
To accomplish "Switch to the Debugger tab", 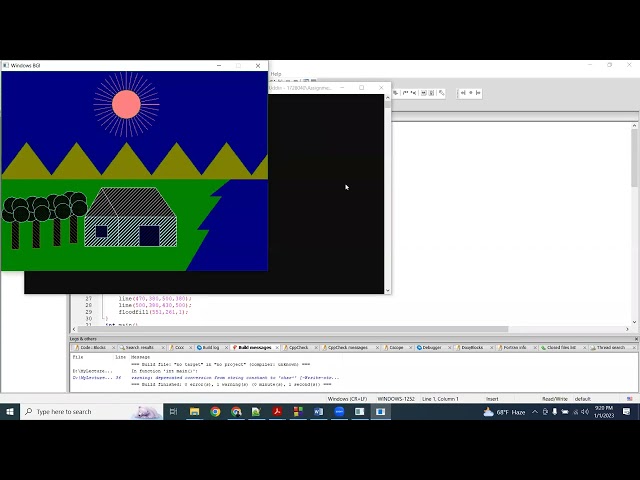I will point(432,347).
